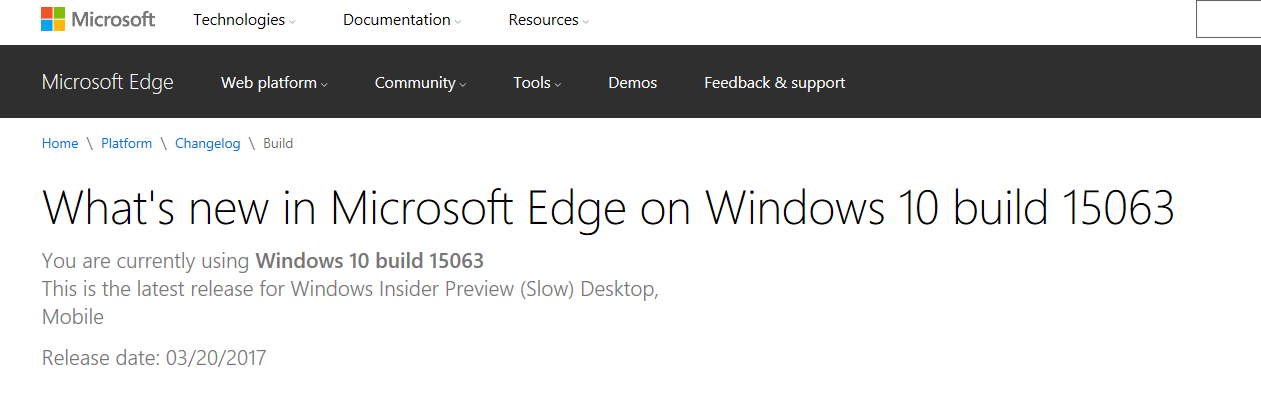Expand the Technologies dropdown chevron
This screenshot has width=1261, height=400.
(293, 22)
